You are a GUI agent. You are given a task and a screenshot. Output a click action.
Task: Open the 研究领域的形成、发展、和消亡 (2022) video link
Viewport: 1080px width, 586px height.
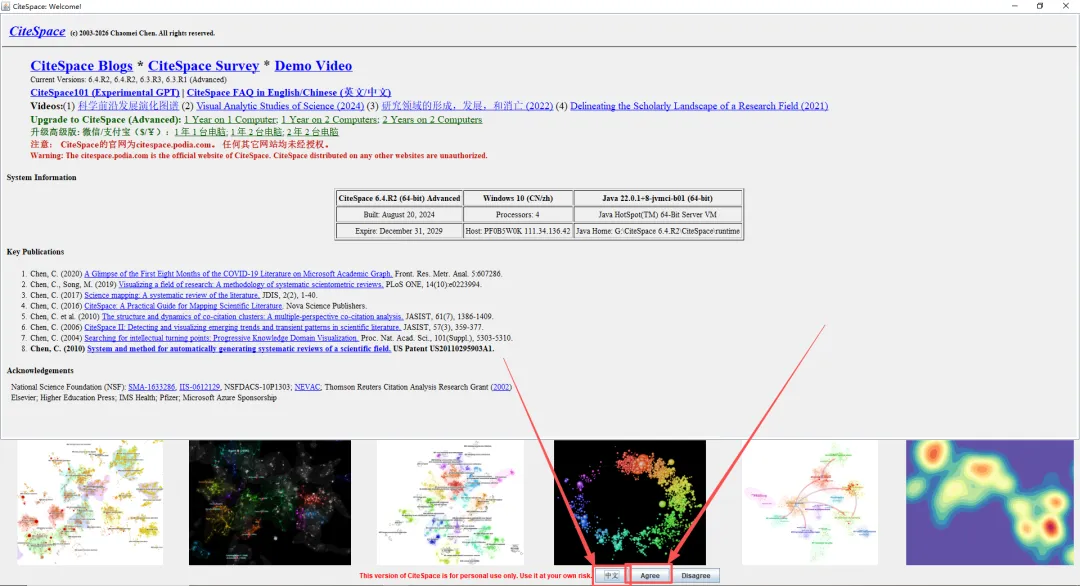point(467,106)
